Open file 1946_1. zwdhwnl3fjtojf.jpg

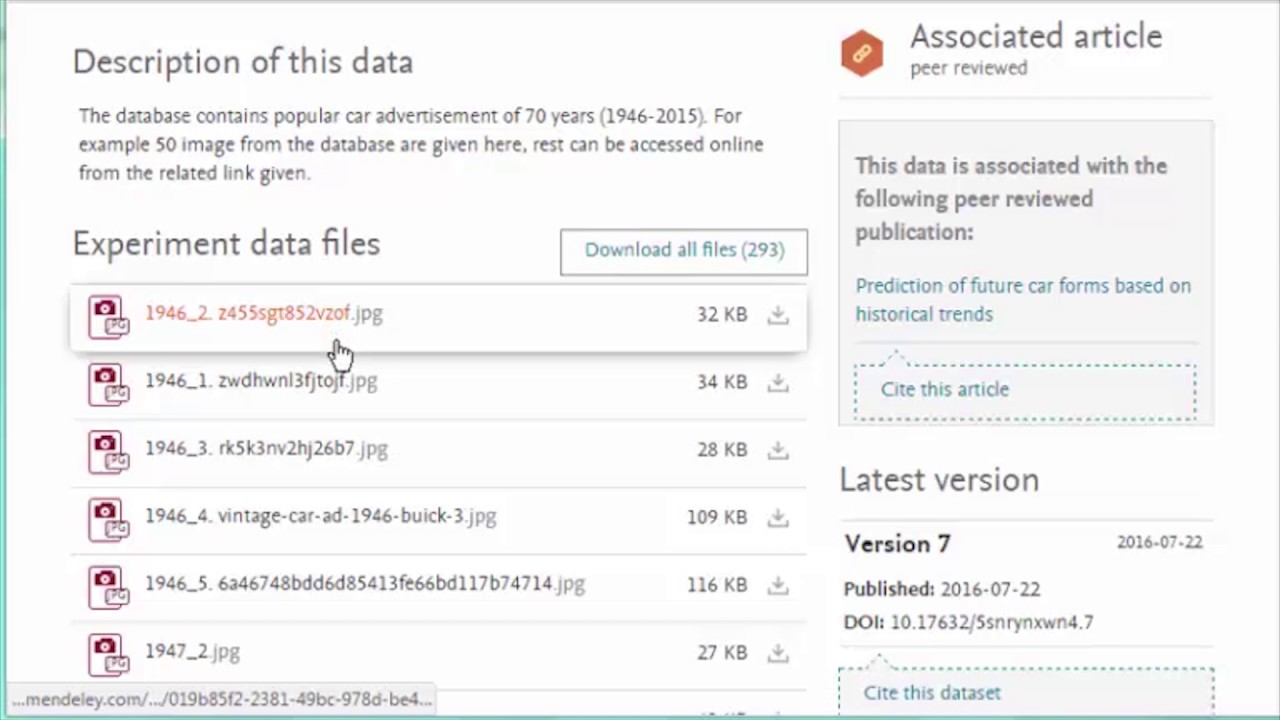(261, 381)
